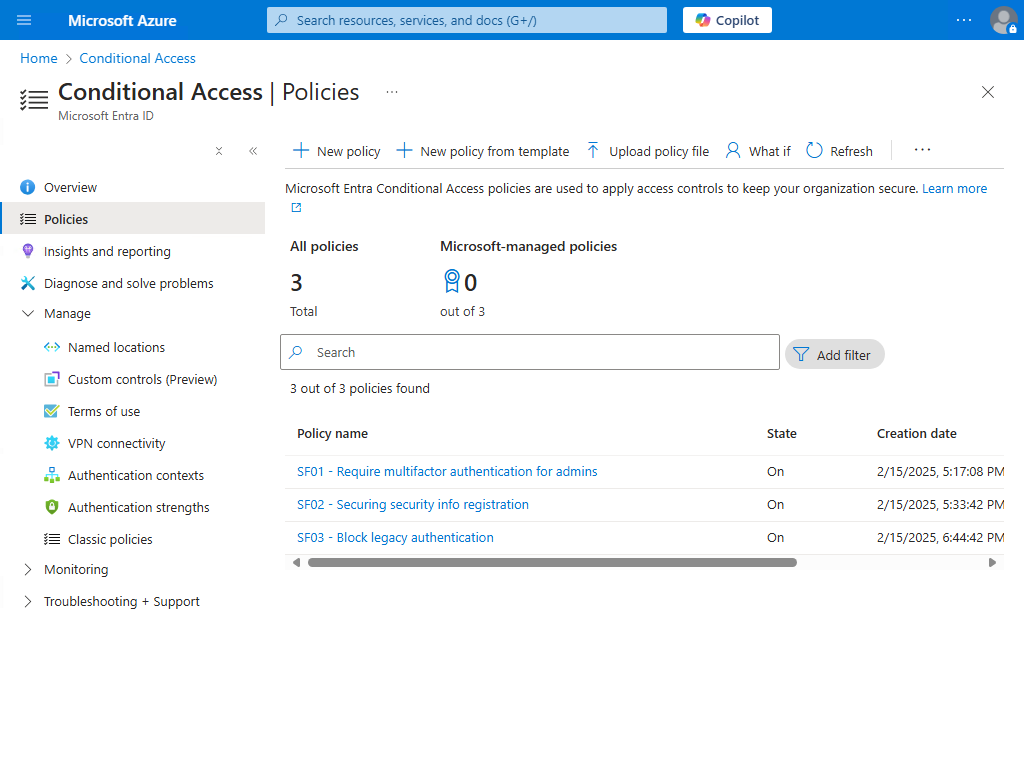Create a New policy
The height and width of the screenshot is (768, 1024).
[x=336, y=151]
